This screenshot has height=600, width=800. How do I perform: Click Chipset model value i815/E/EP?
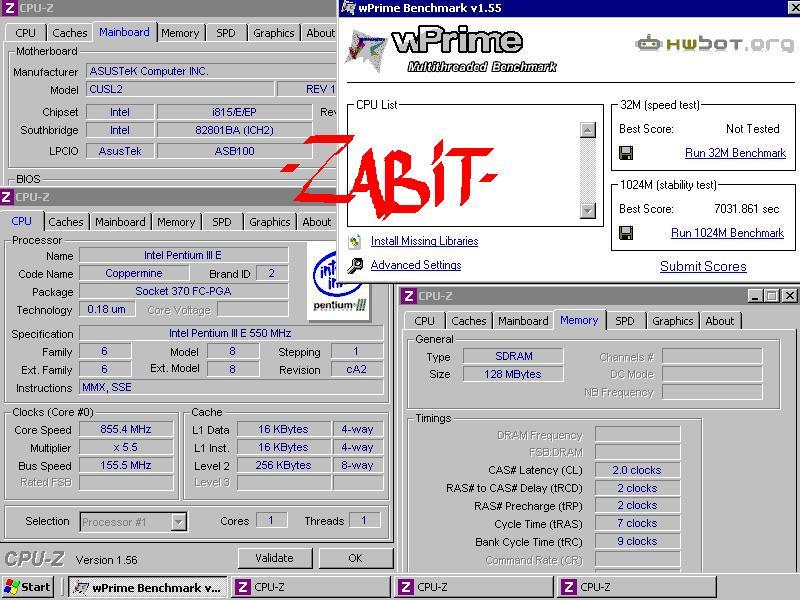pyautogui.click(x=234, y=112)
